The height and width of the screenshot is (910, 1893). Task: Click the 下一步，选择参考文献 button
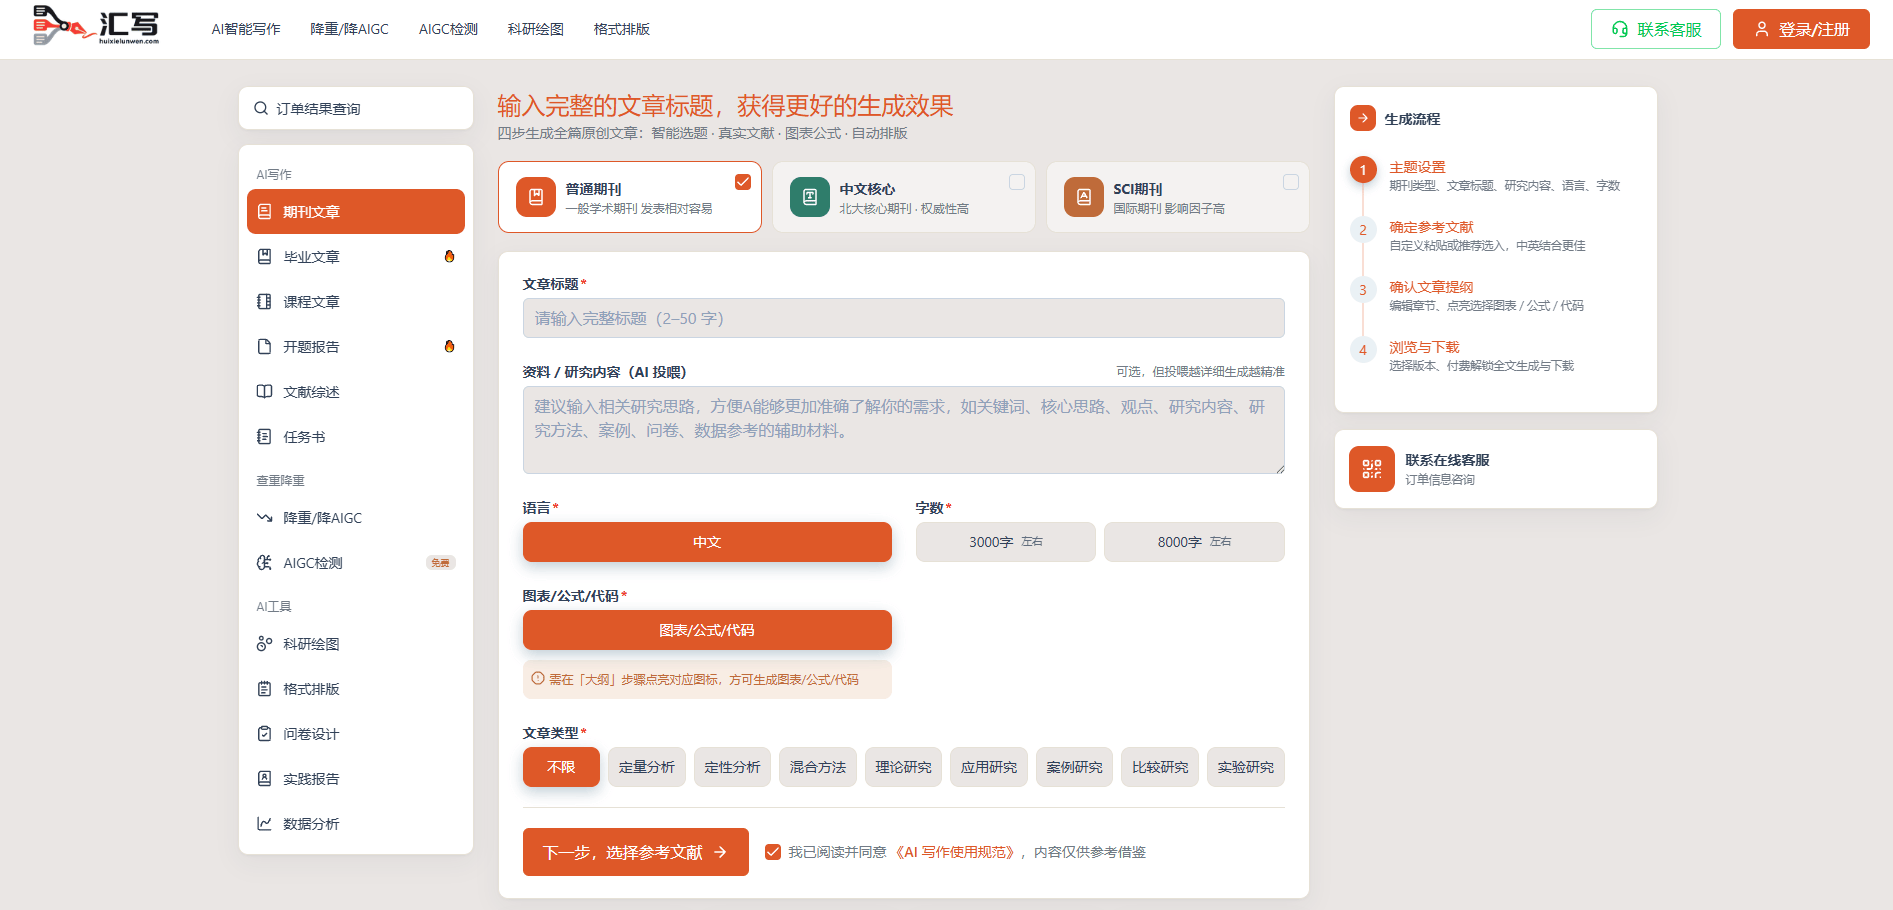(636, 852)
